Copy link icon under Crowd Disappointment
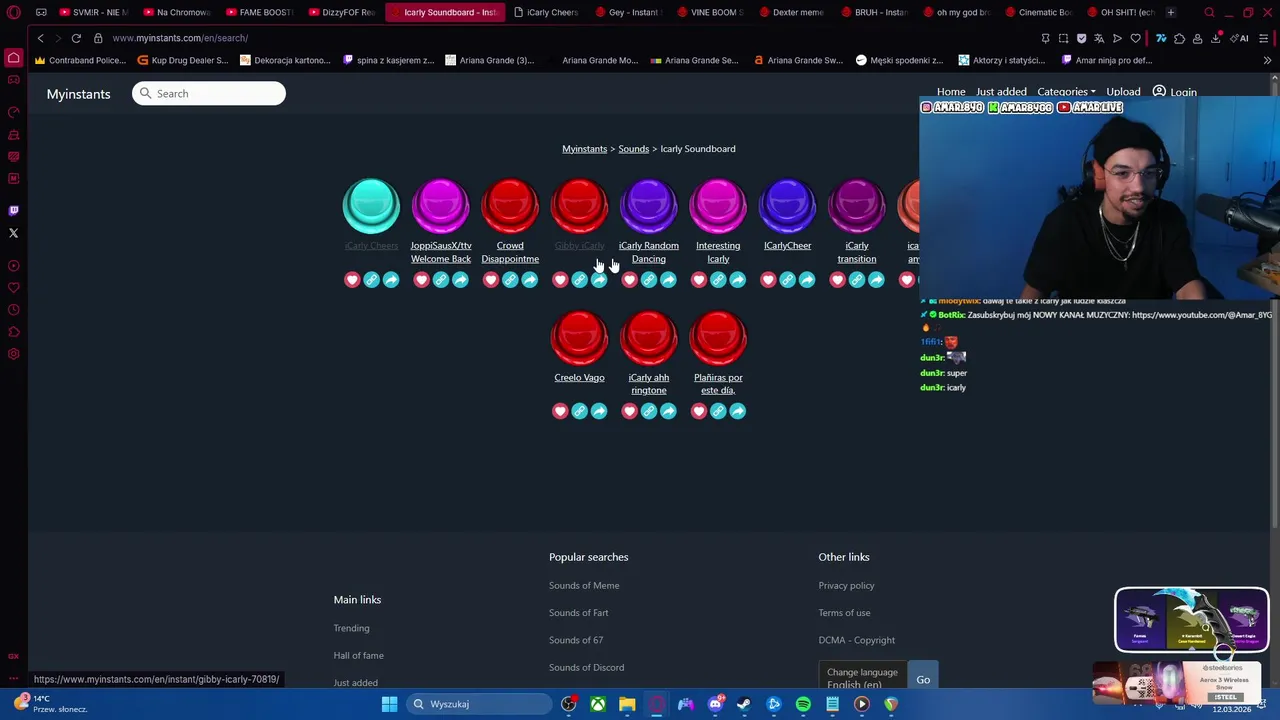 click(510, 280)
